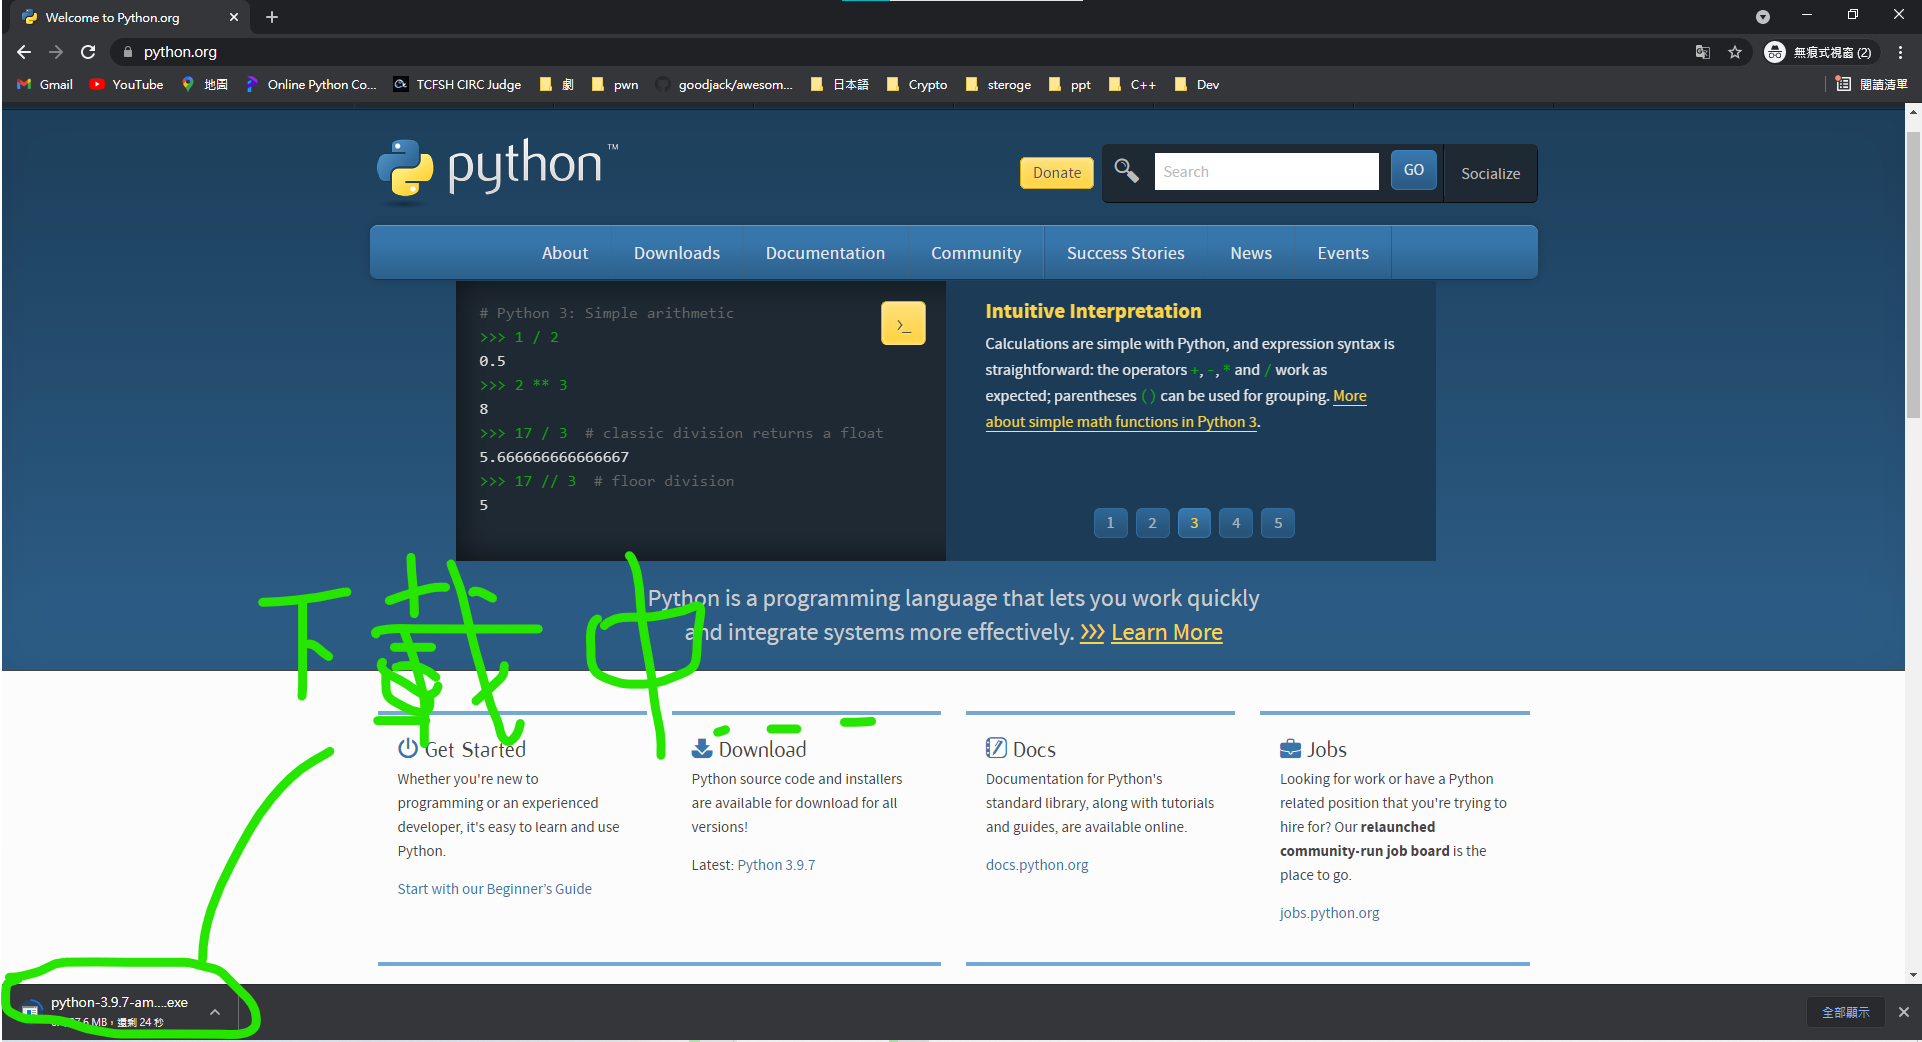Click the GO search button
Viewport: 1922px width, 1042px height.
pyautogui.click(x=1413, y=170)
